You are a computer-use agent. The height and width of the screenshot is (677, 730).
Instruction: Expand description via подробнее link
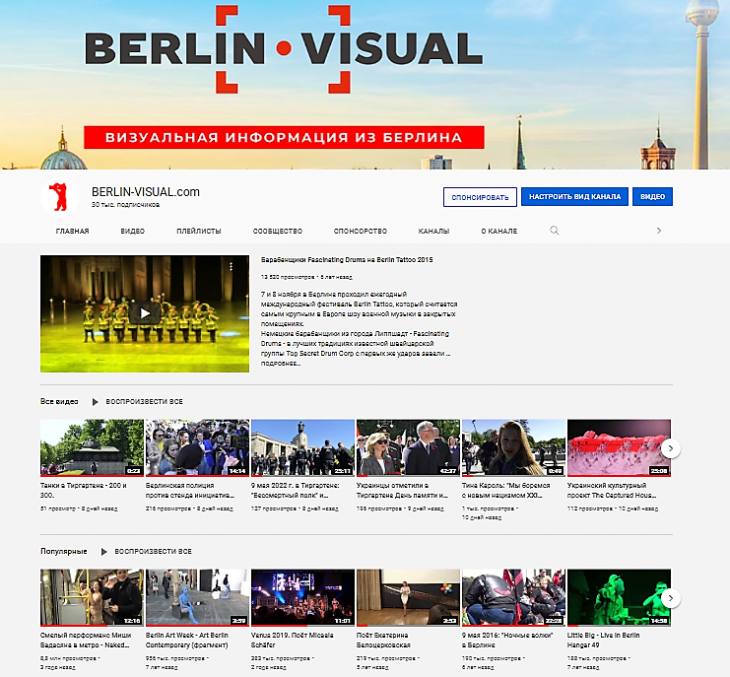(280, 363)
